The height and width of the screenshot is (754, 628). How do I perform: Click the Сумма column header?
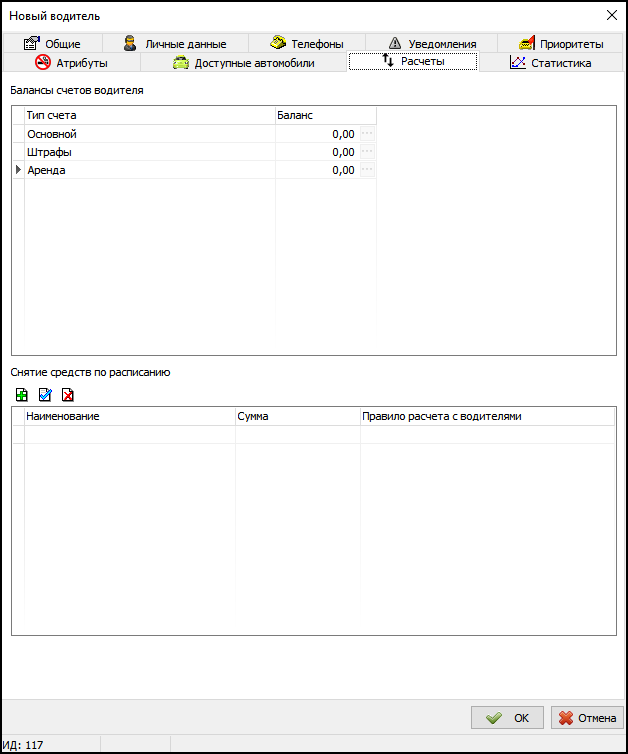297,416
